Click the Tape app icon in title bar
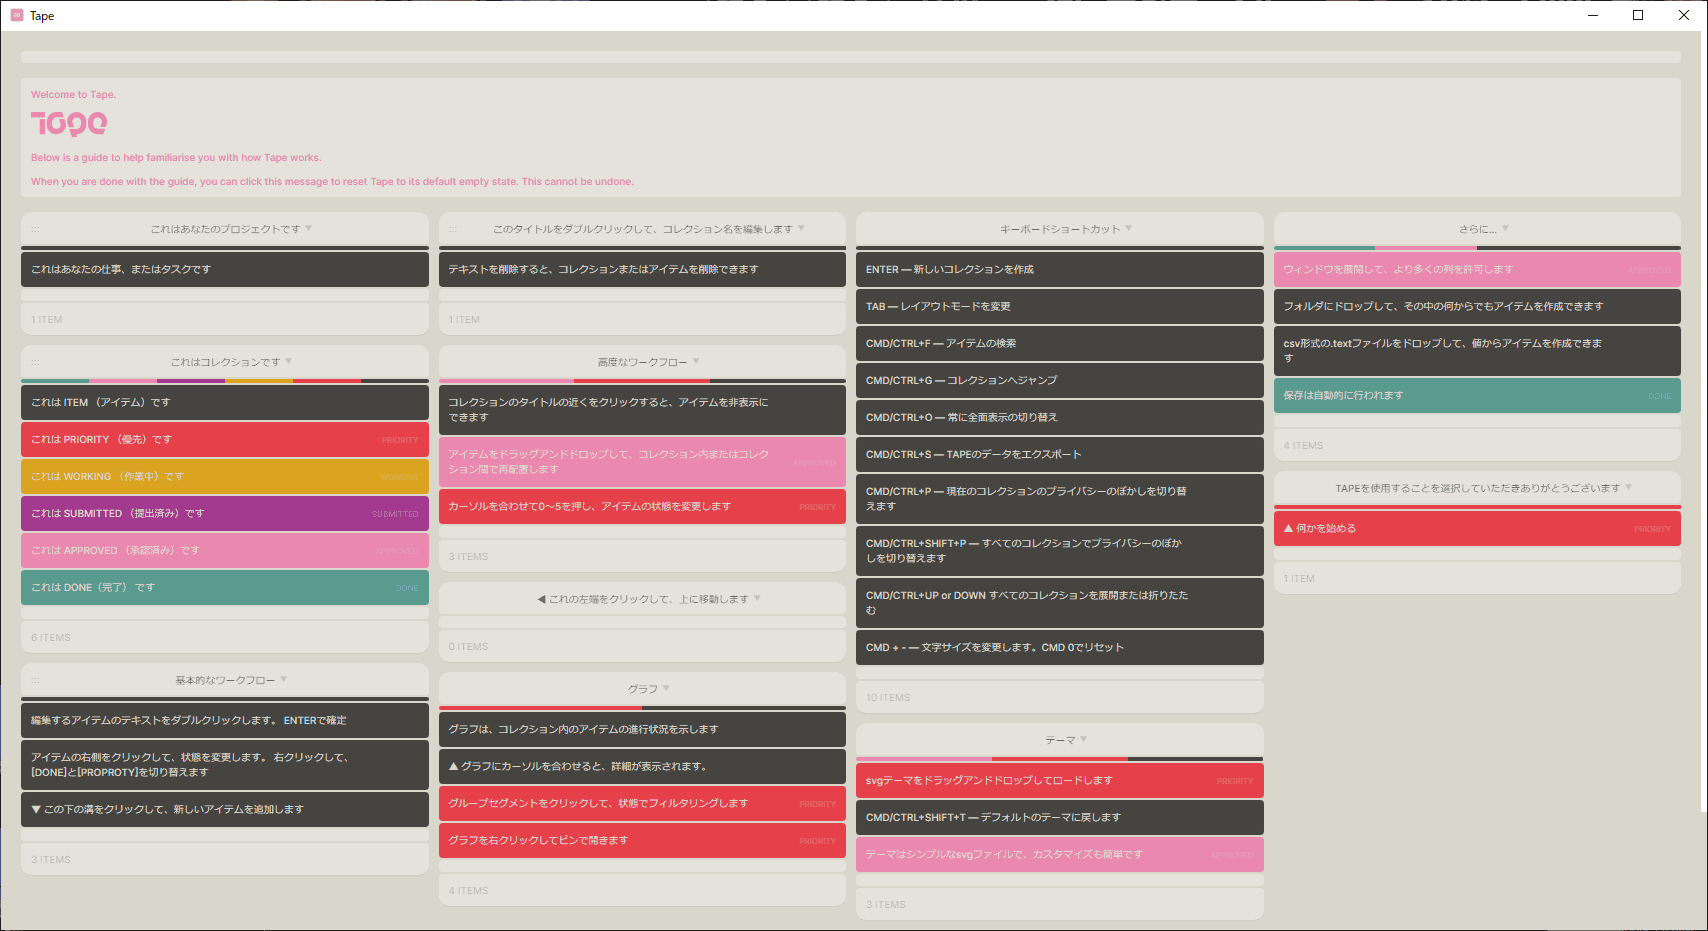The width and height of the screenshot is (1708, 931). pyautogui.click(x=16, y=15)
